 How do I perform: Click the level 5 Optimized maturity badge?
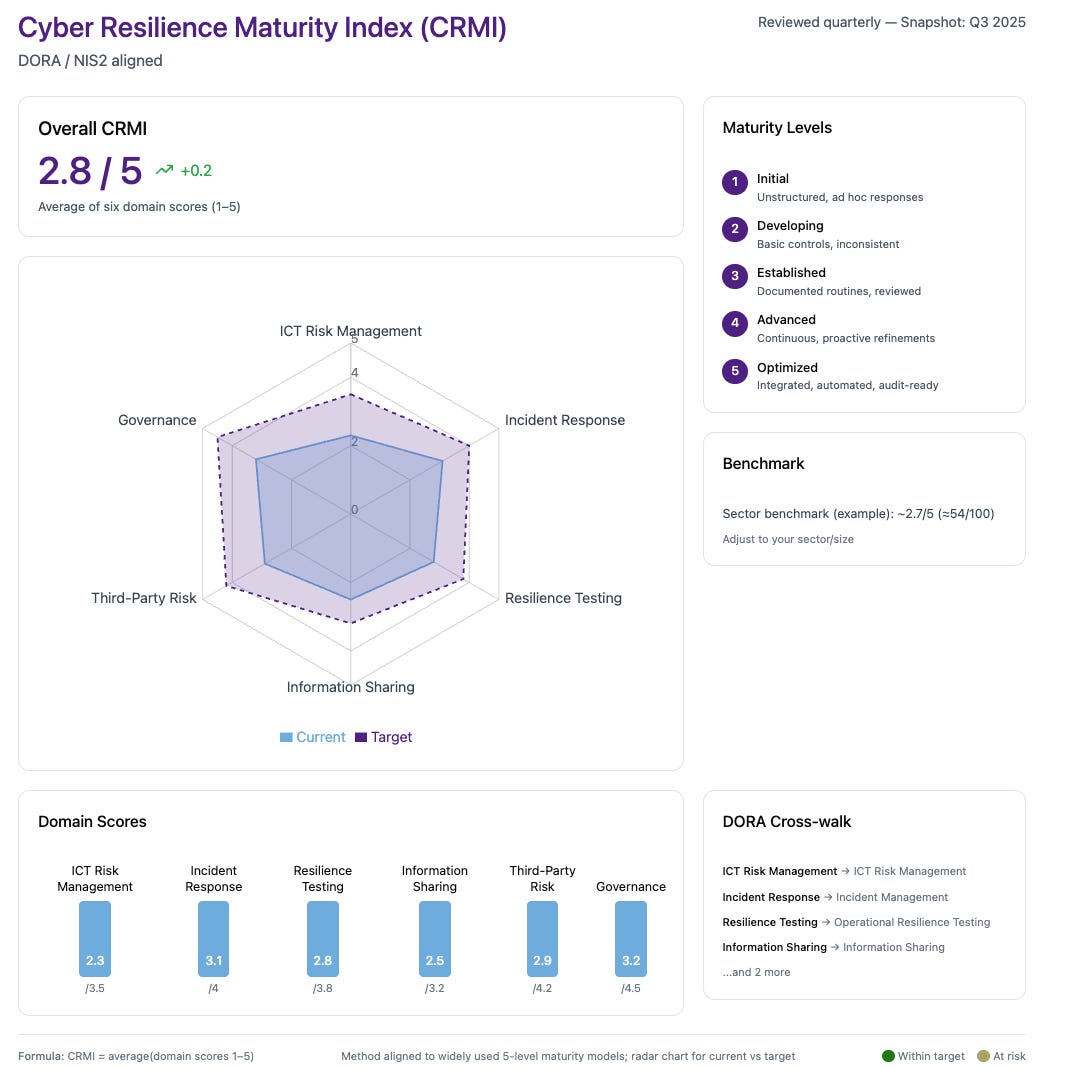pos(734,371)
